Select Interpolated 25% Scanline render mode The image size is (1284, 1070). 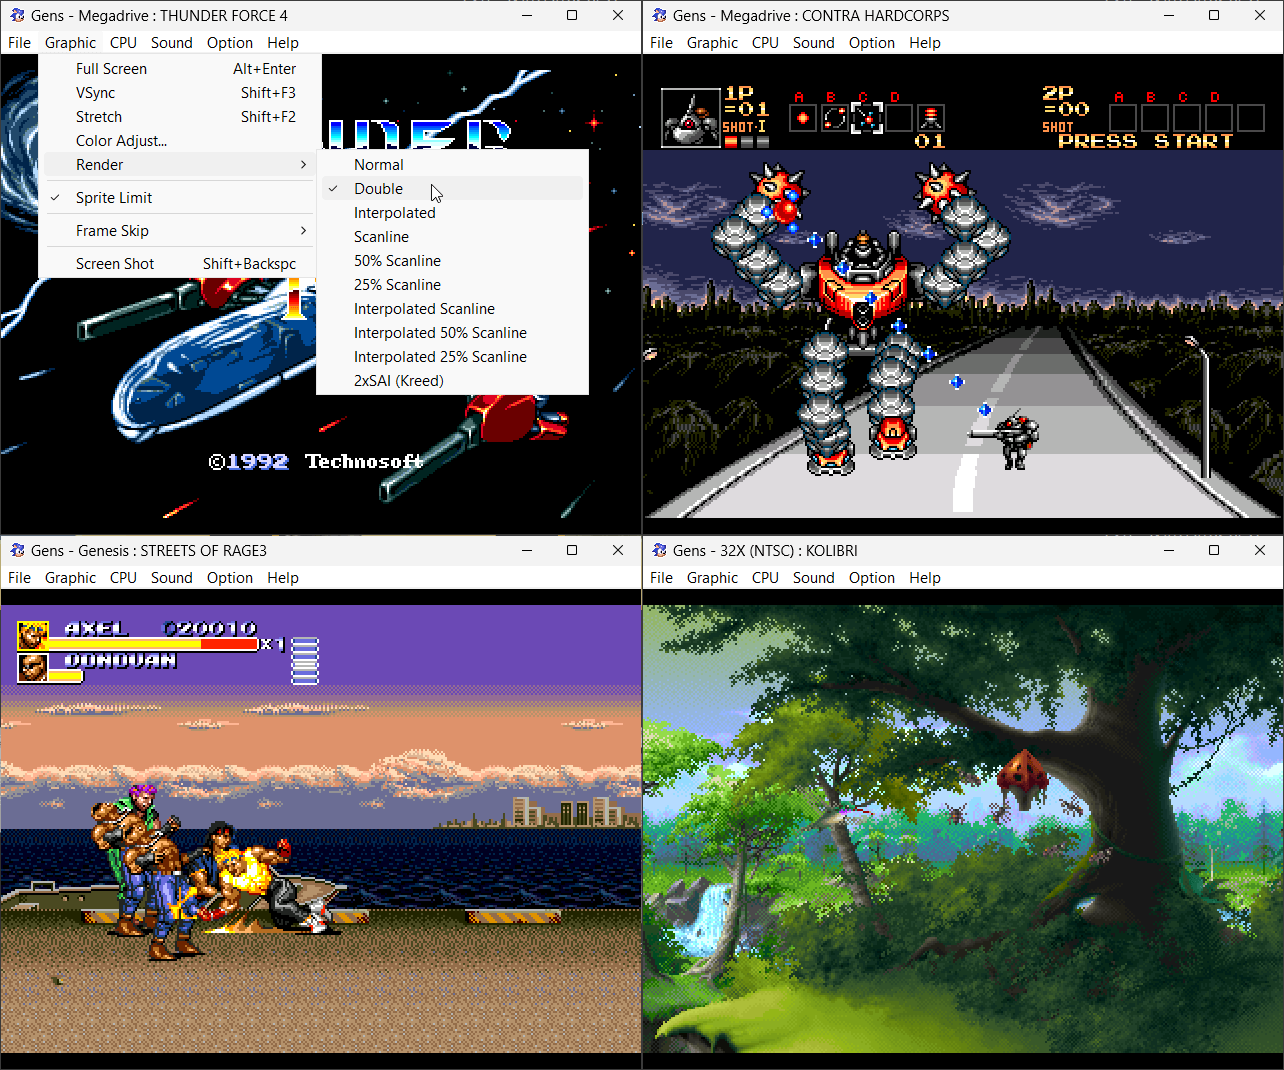pyautogui.click(x=452, y=357)
